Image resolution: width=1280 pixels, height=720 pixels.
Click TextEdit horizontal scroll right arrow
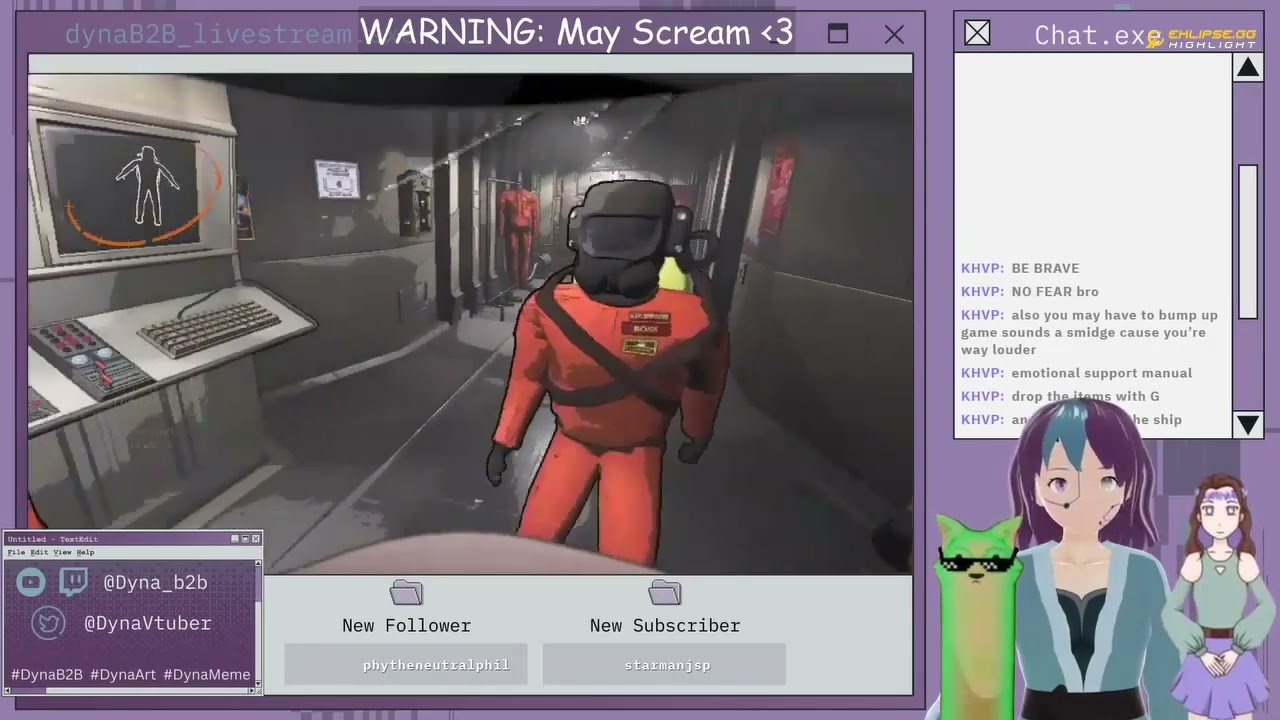251,691
